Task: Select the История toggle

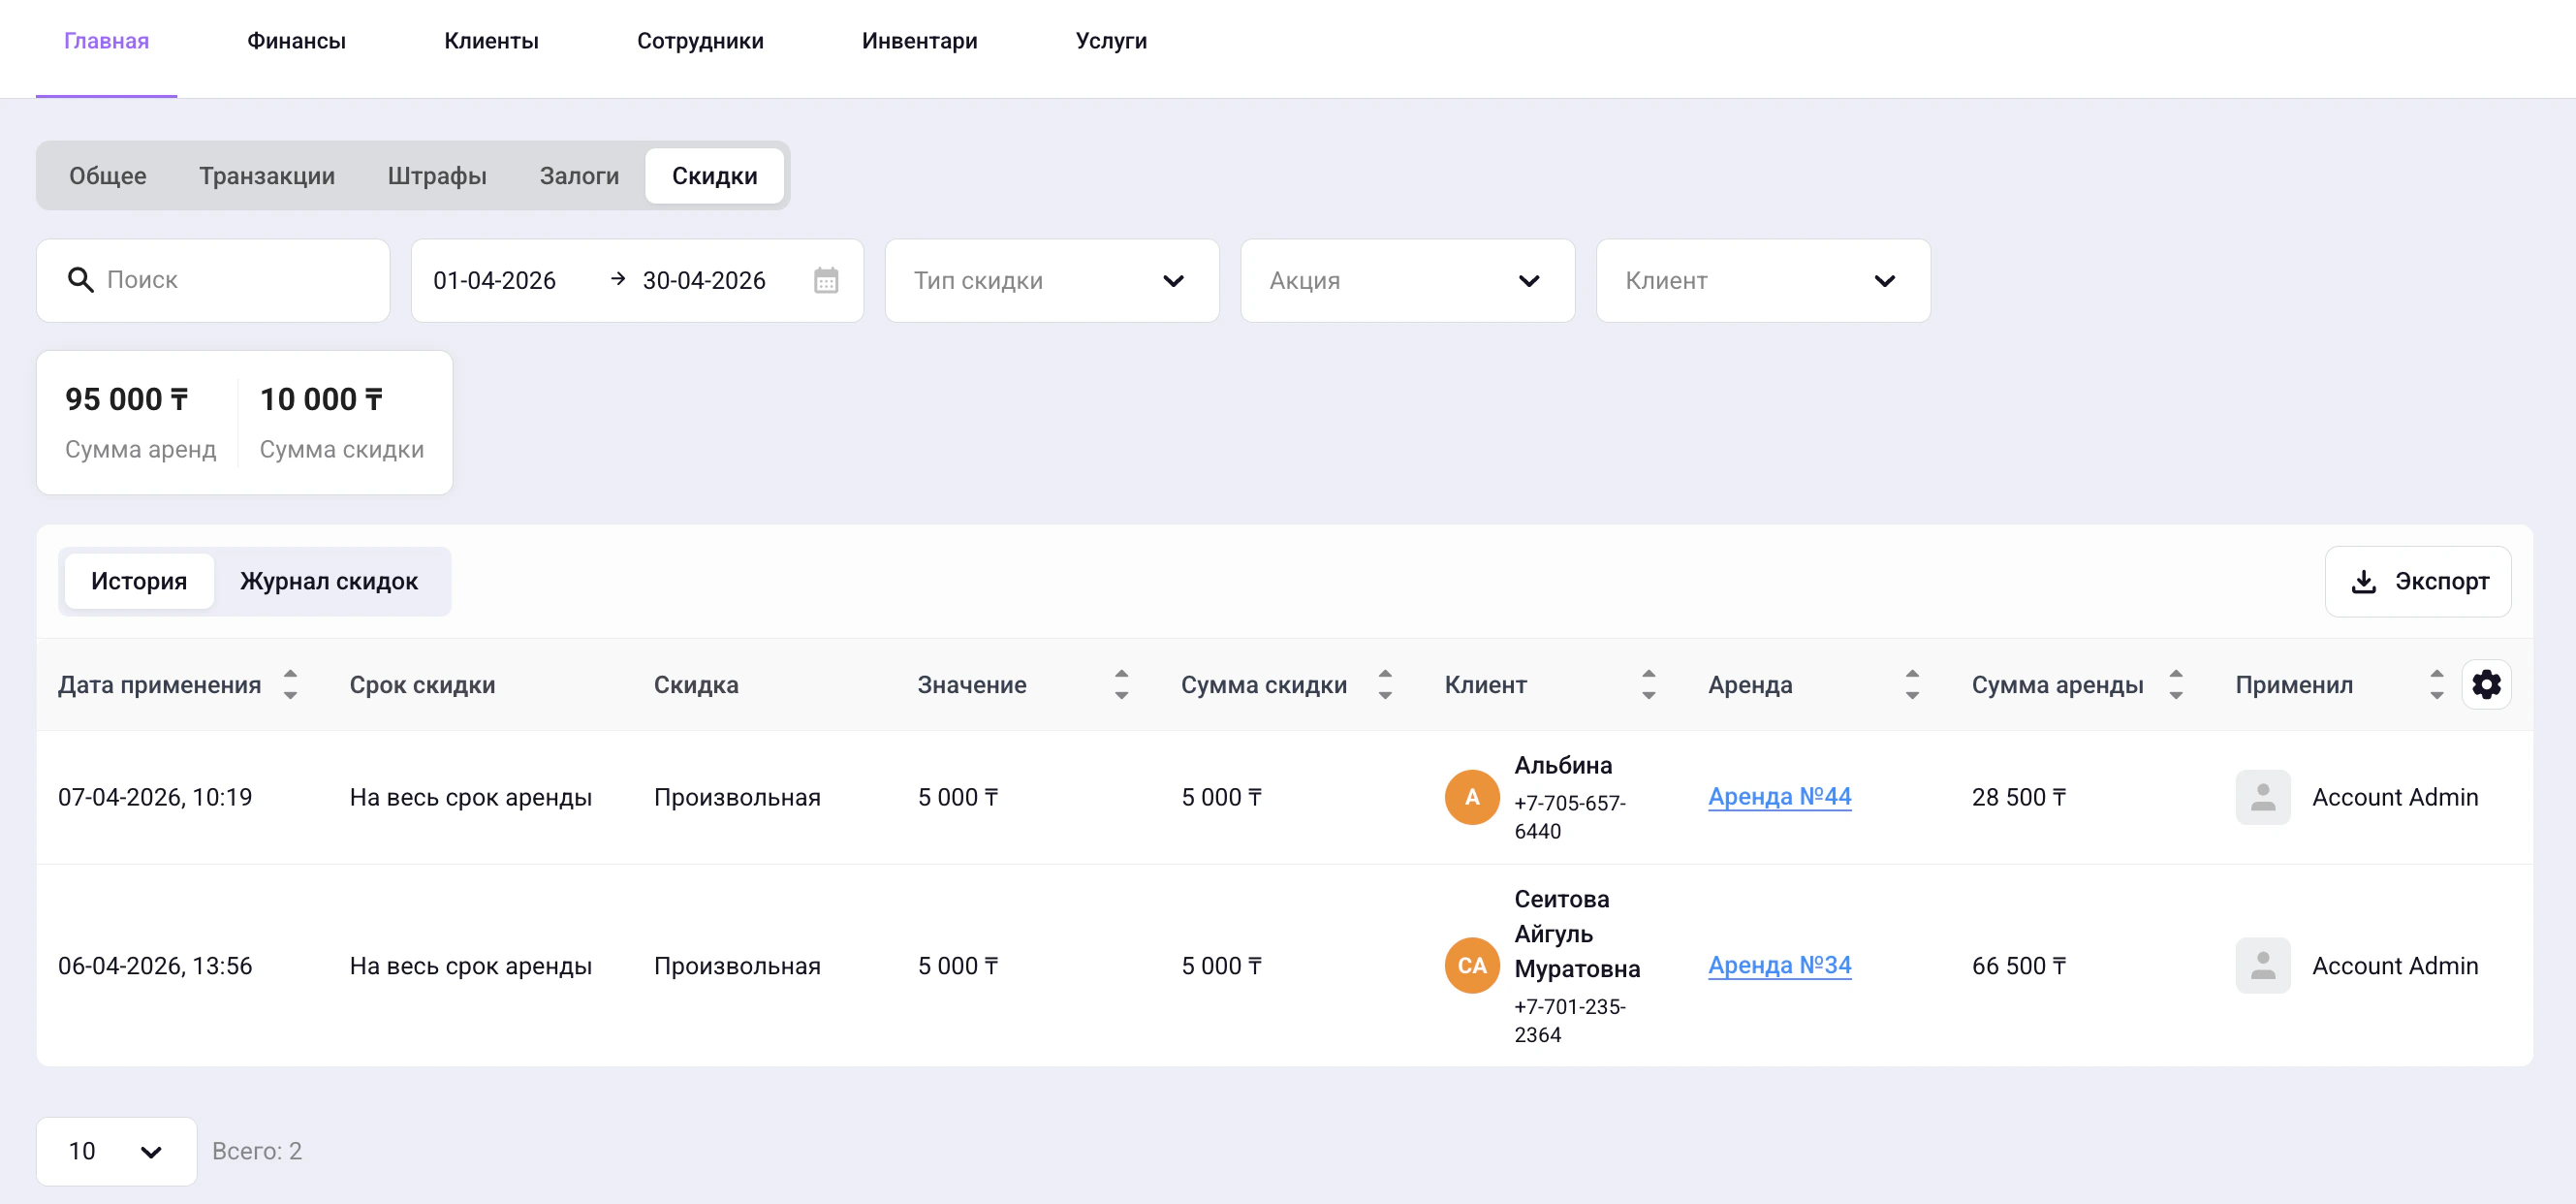Action: coord(139,581)
